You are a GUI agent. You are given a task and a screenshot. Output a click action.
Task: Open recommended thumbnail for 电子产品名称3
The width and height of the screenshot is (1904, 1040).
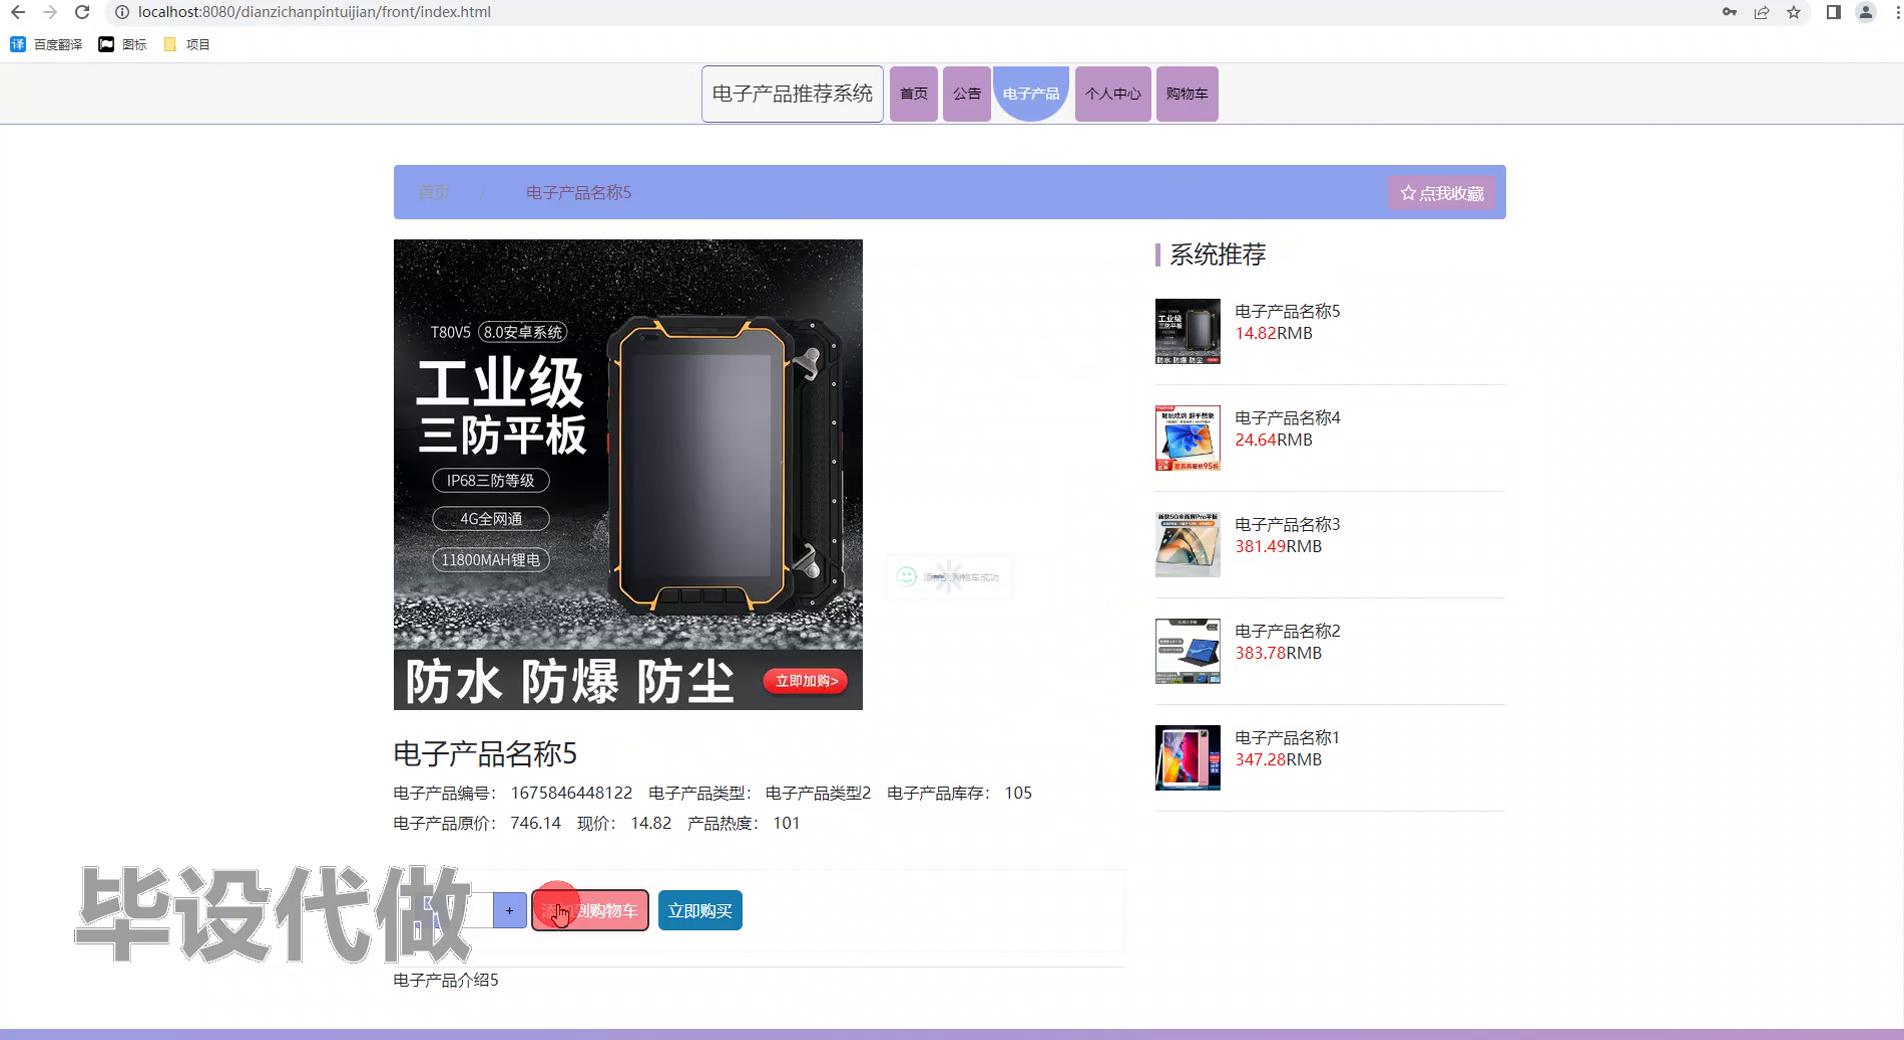click(1187, 544)
